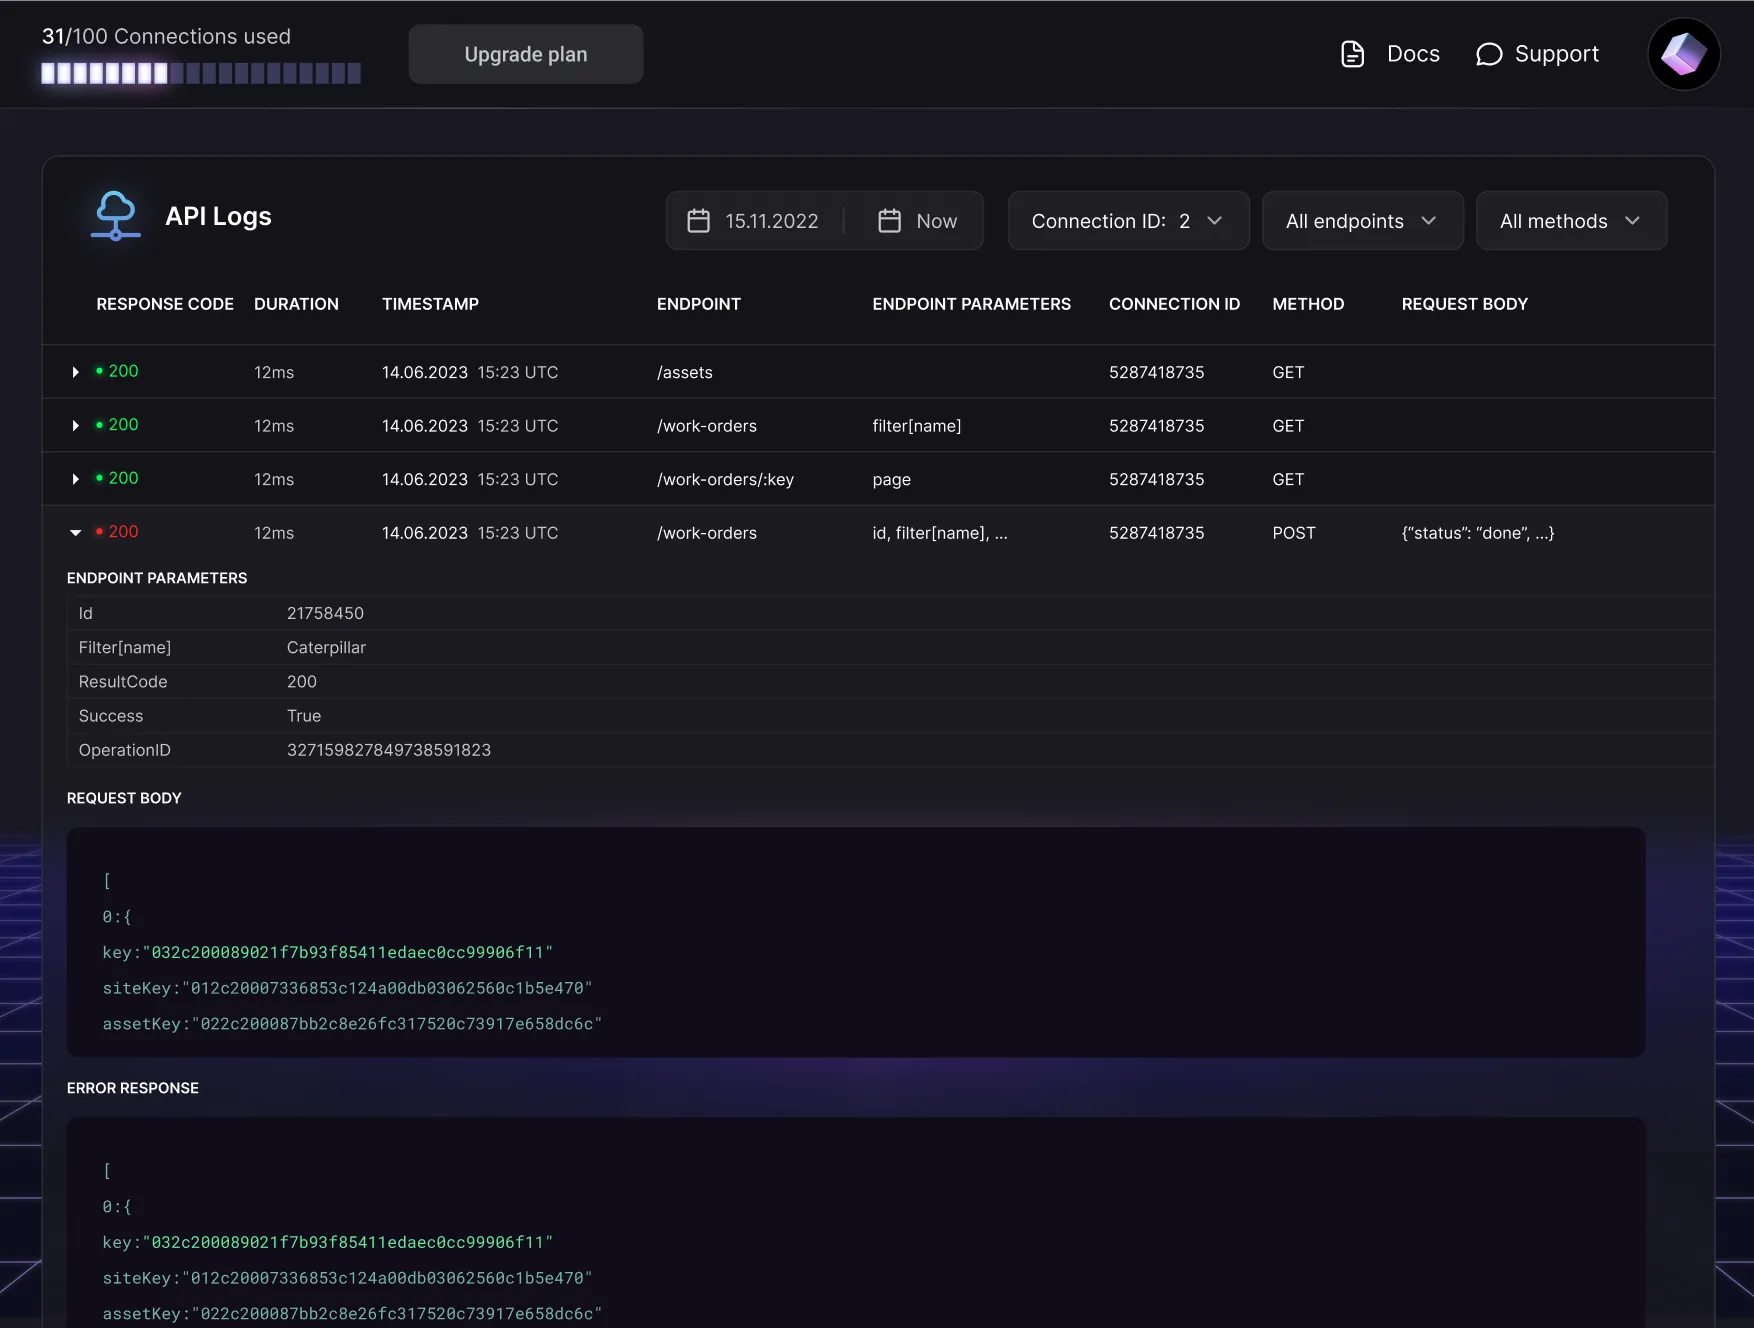Click the siteKey line in ERROR RESPONSE code
The height and width of the screenshot is (1328, 1754).
[347, 1278]
